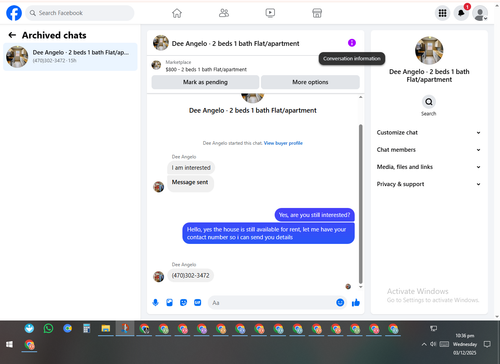
Task: Open the View buyer profile link
Action: tap(283, 143)
